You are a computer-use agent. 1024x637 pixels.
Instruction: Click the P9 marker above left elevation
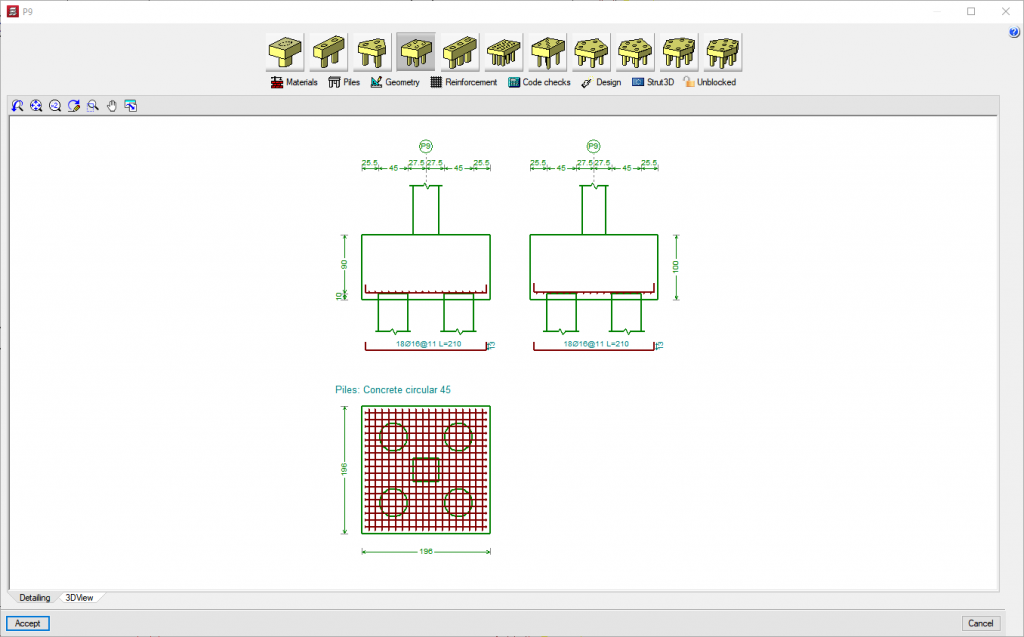(x=426, y=146)
